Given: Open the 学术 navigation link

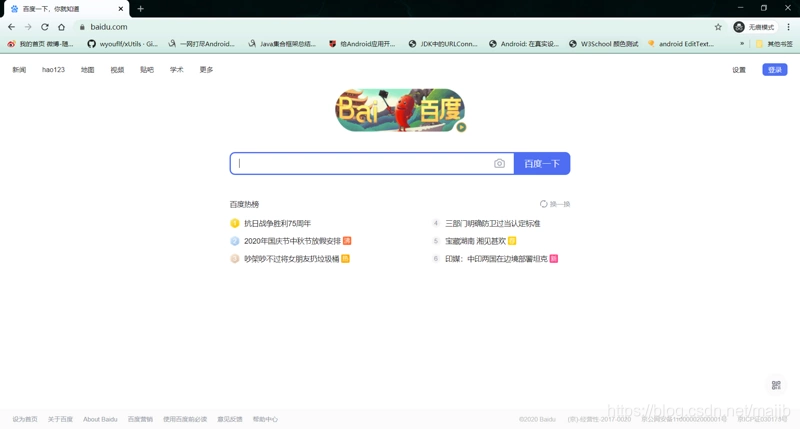Looking at the screenshot, I should pos(177,70).
